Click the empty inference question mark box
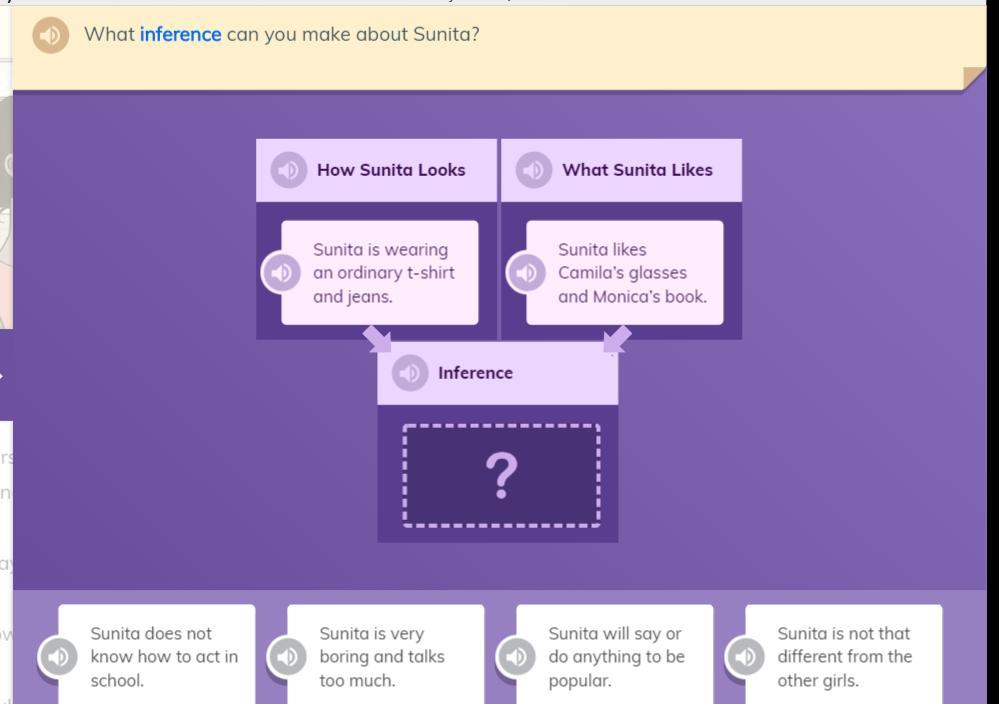Screen dimensions: 999x704 coord(501,476)
